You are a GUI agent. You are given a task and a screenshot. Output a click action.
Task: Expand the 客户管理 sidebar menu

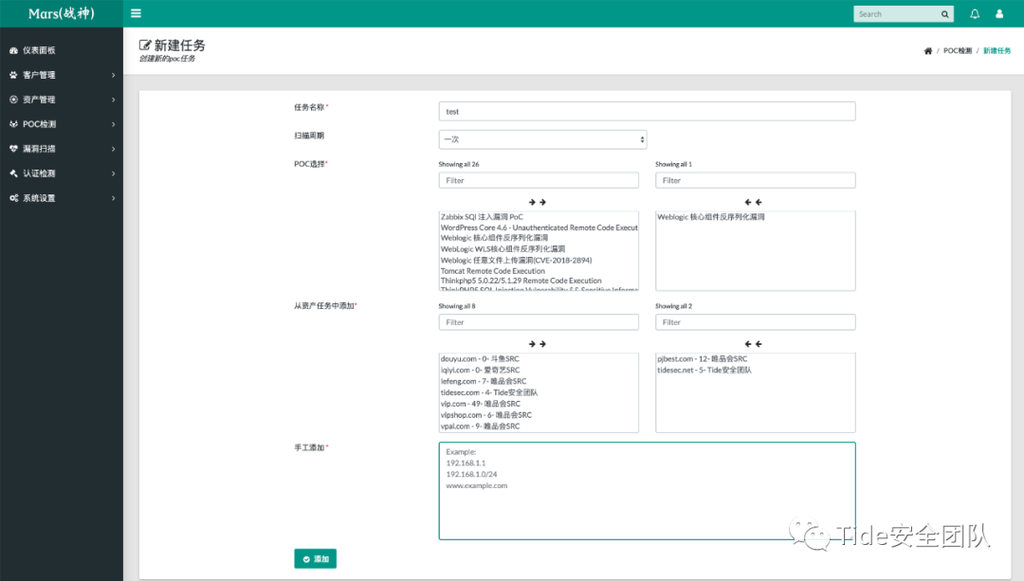click(60, 75)
